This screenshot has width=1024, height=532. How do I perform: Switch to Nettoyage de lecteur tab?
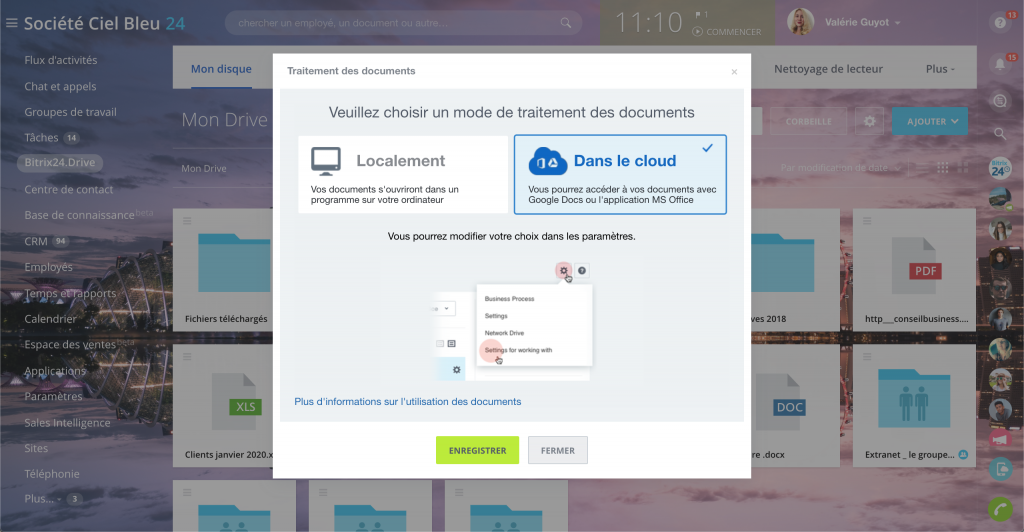pos(828,69)
